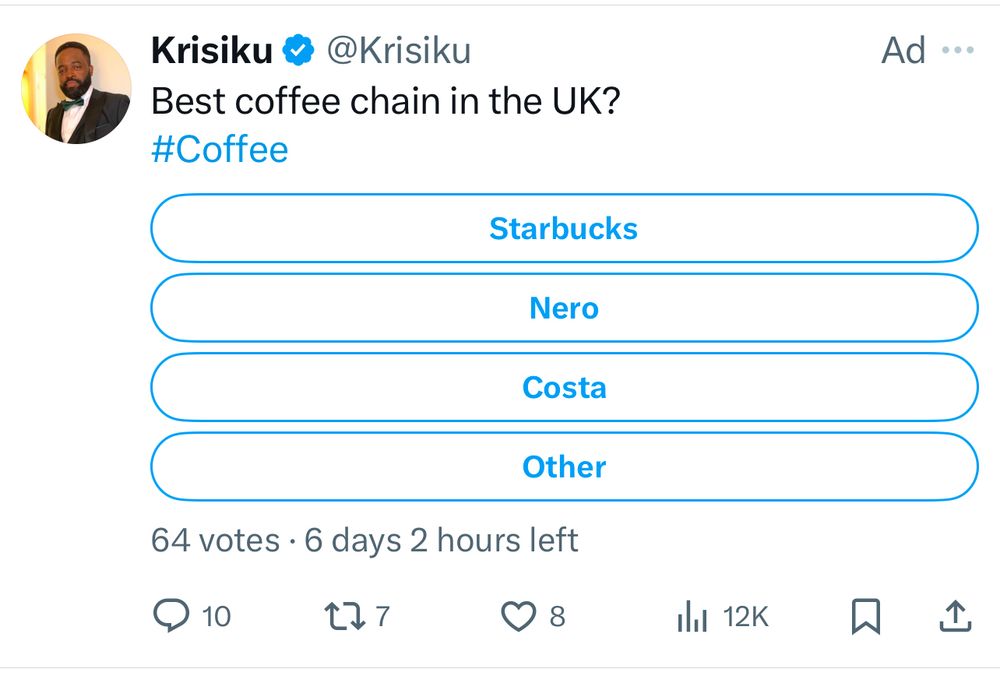Click the Ad label

click(903, 50)
